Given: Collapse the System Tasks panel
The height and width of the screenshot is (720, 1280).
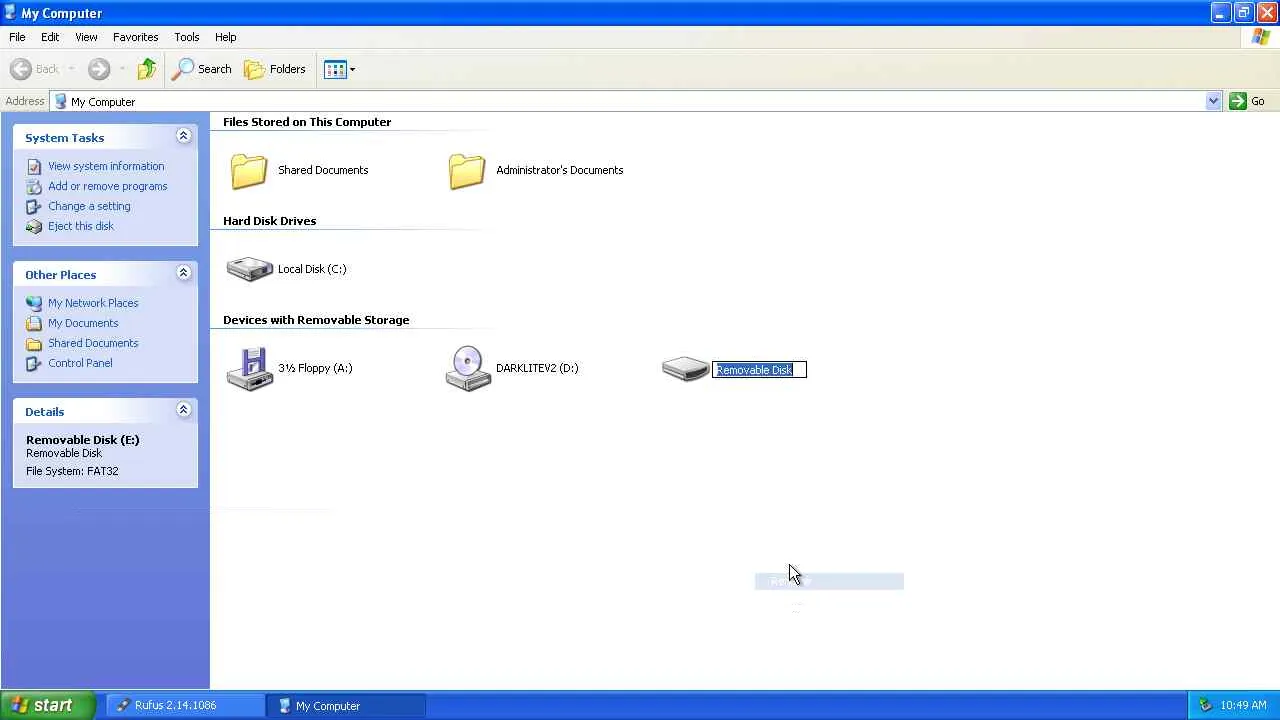Looking at the screenshot, I should (x=183, y=136).
